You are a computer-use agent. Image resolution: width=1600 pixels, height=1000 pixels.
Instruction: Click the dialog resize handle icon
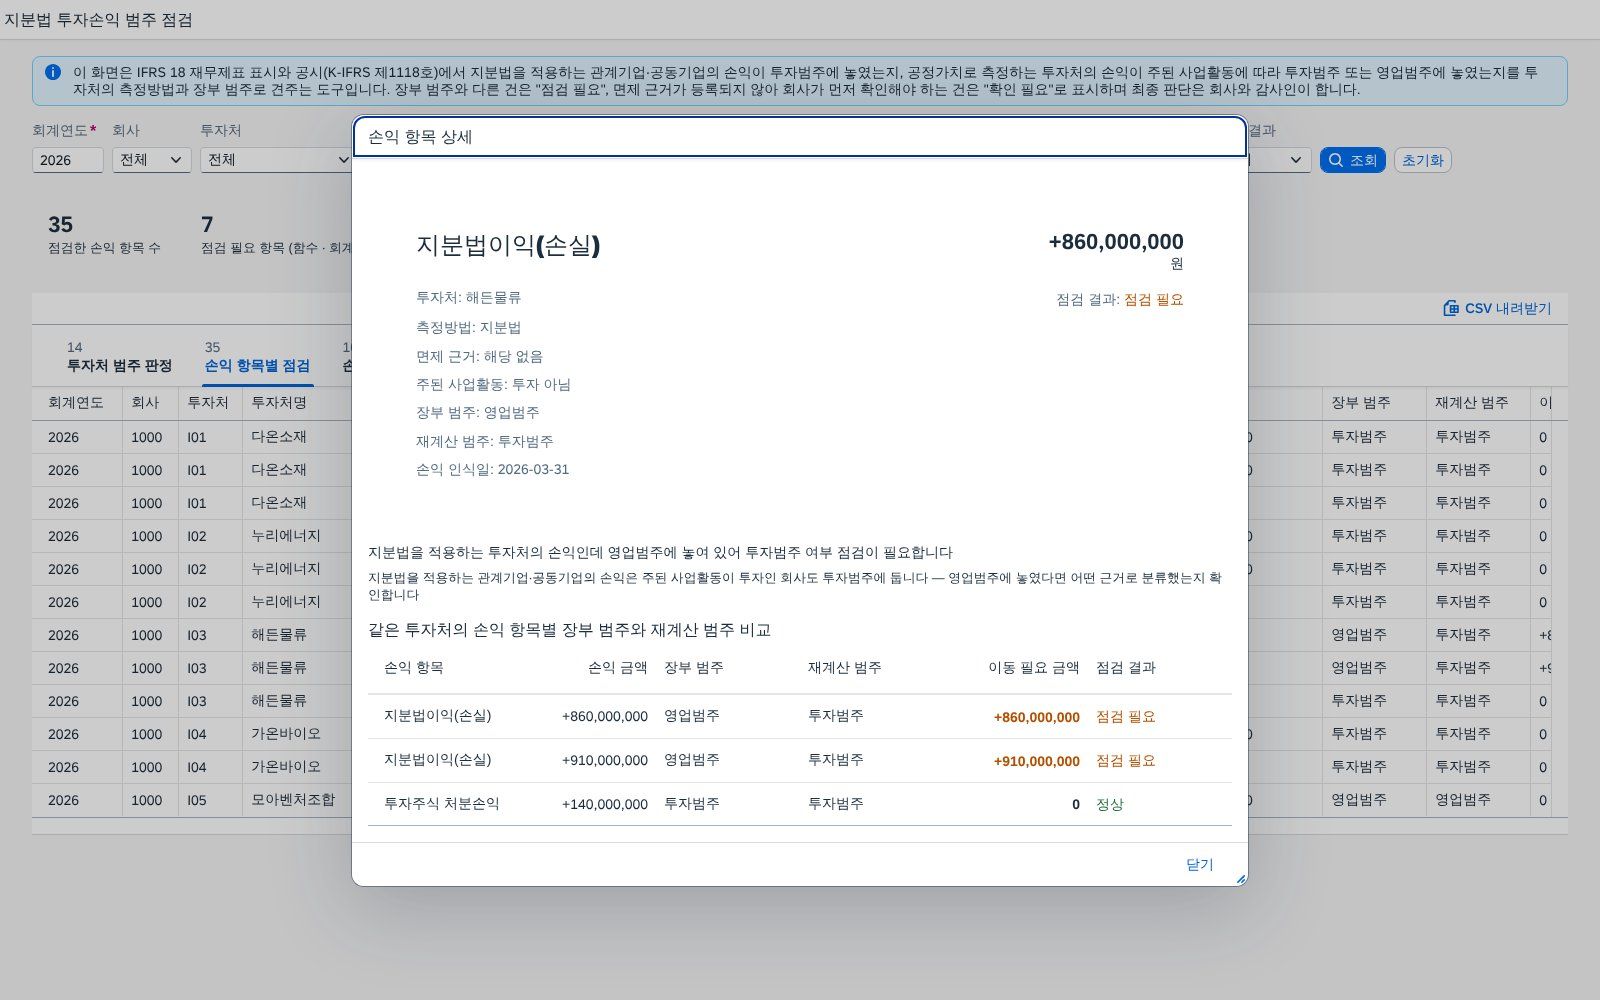point(1240,879)
